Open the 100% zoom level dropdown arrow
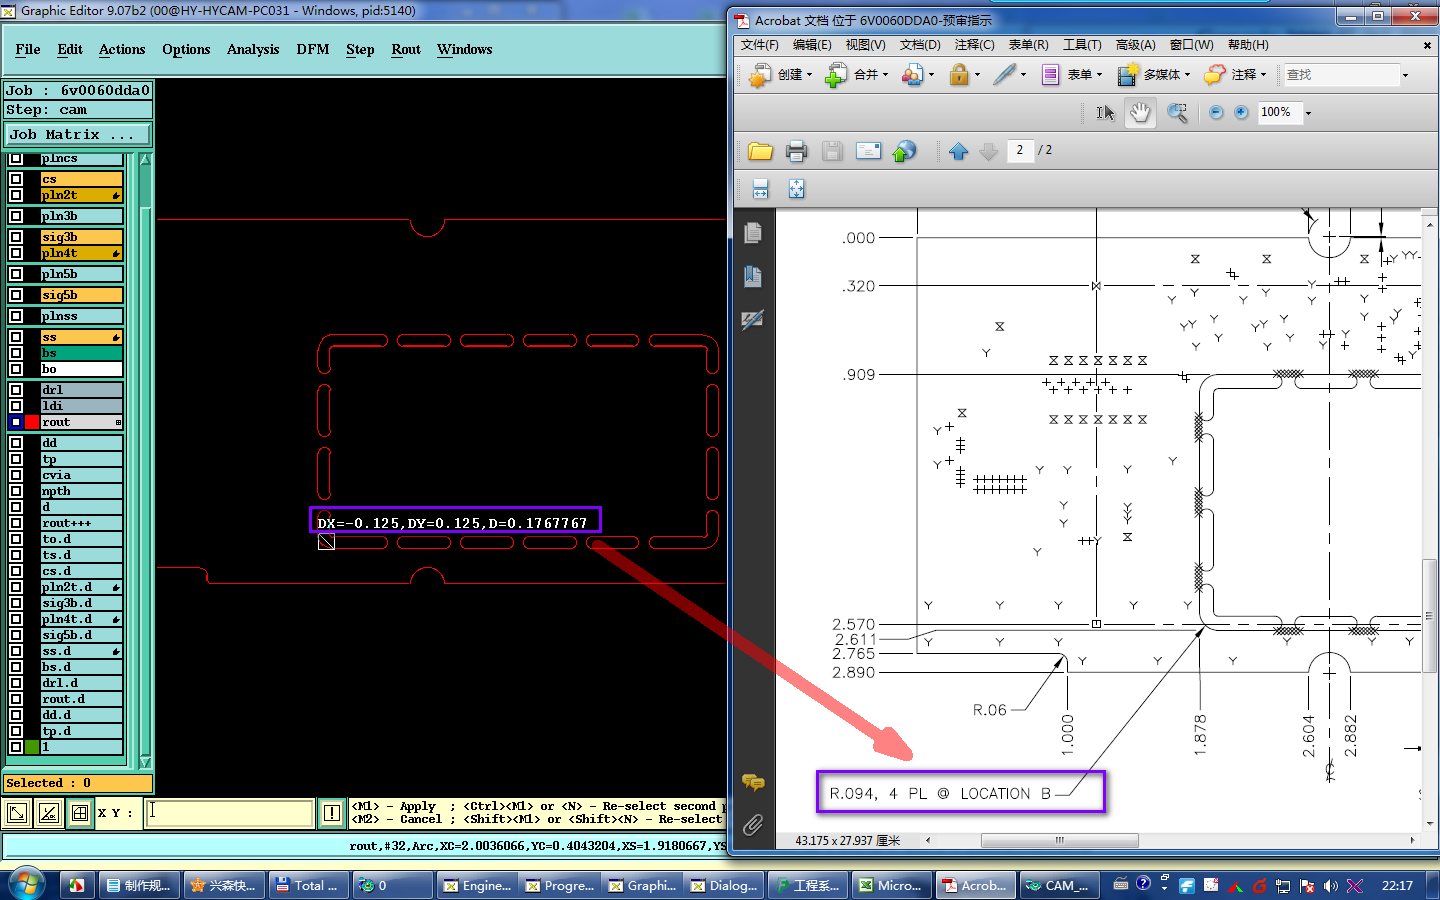 [x=1308, y=113]
